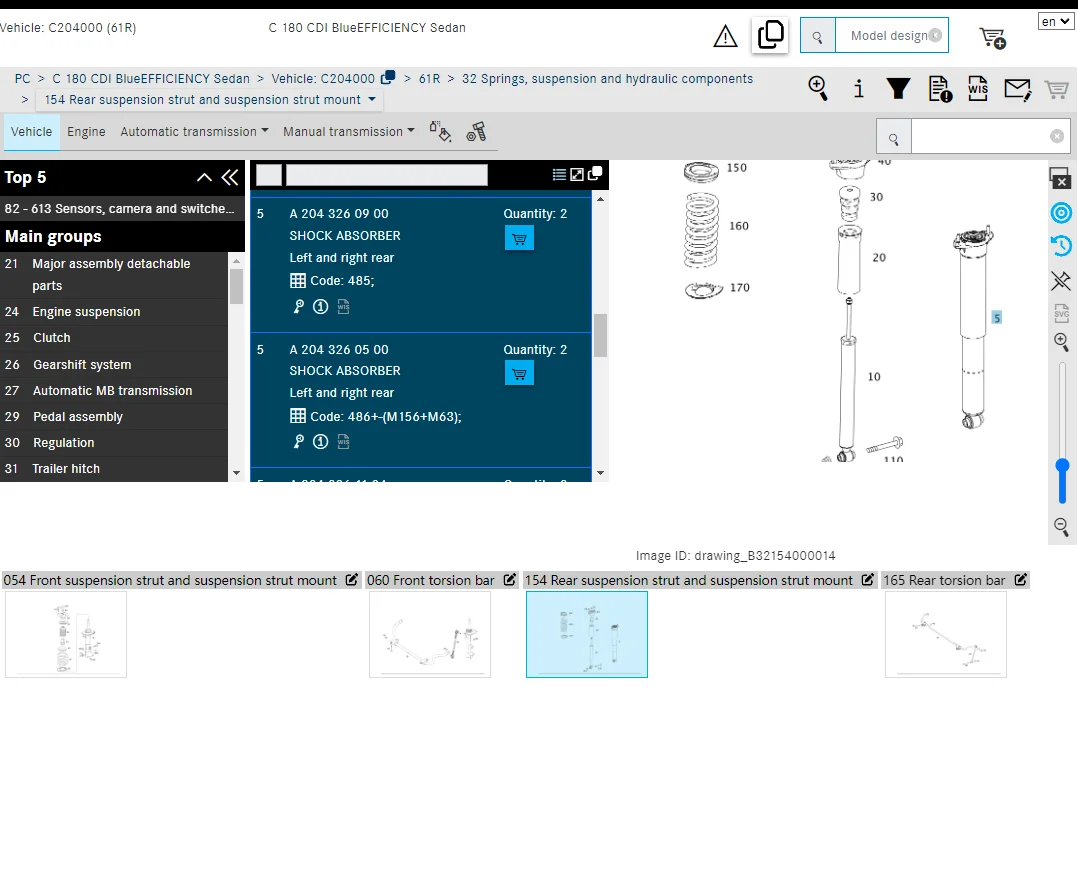Open Manual transmission dropdown
This screenshot has width=1078, height=875.
point(349,131)
